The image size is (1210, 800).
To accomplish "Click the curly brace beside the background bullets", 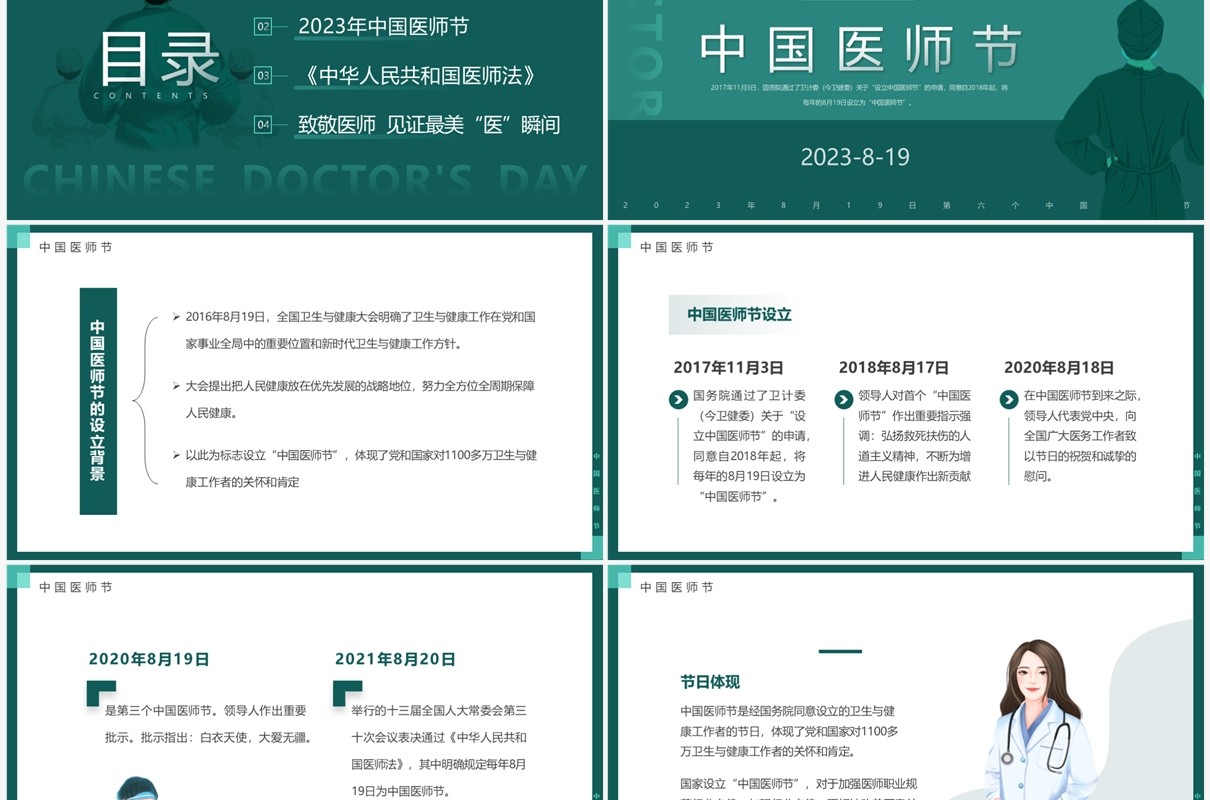I will 146,401.
